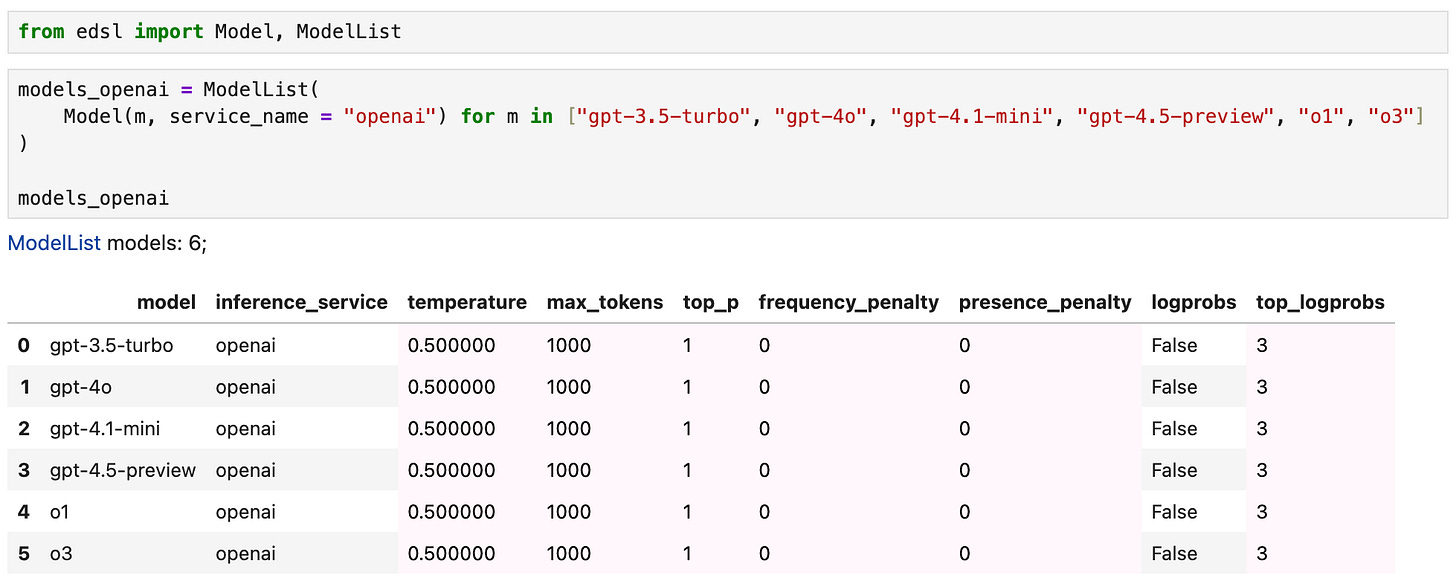Image resolution: width=1456 pixels, height=582 pixels.
Task: Click the top_p column header
Action: [x=711, y=302]
